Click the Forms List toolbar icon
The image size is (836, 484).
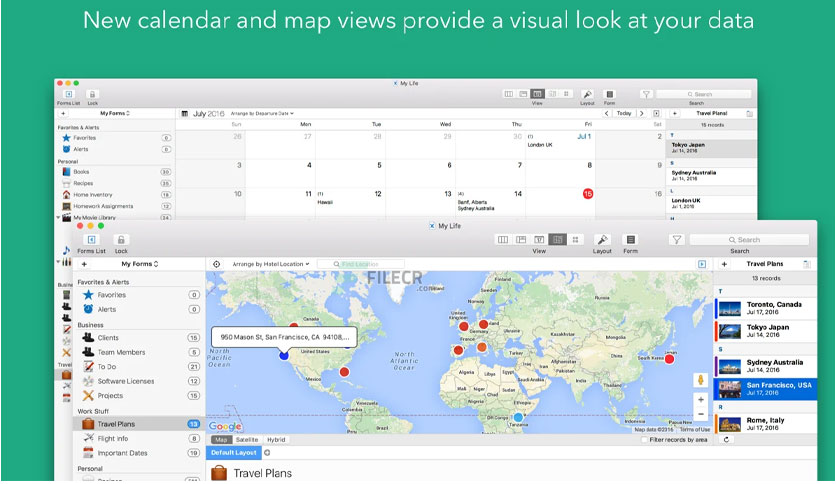(x=91, y=240)
